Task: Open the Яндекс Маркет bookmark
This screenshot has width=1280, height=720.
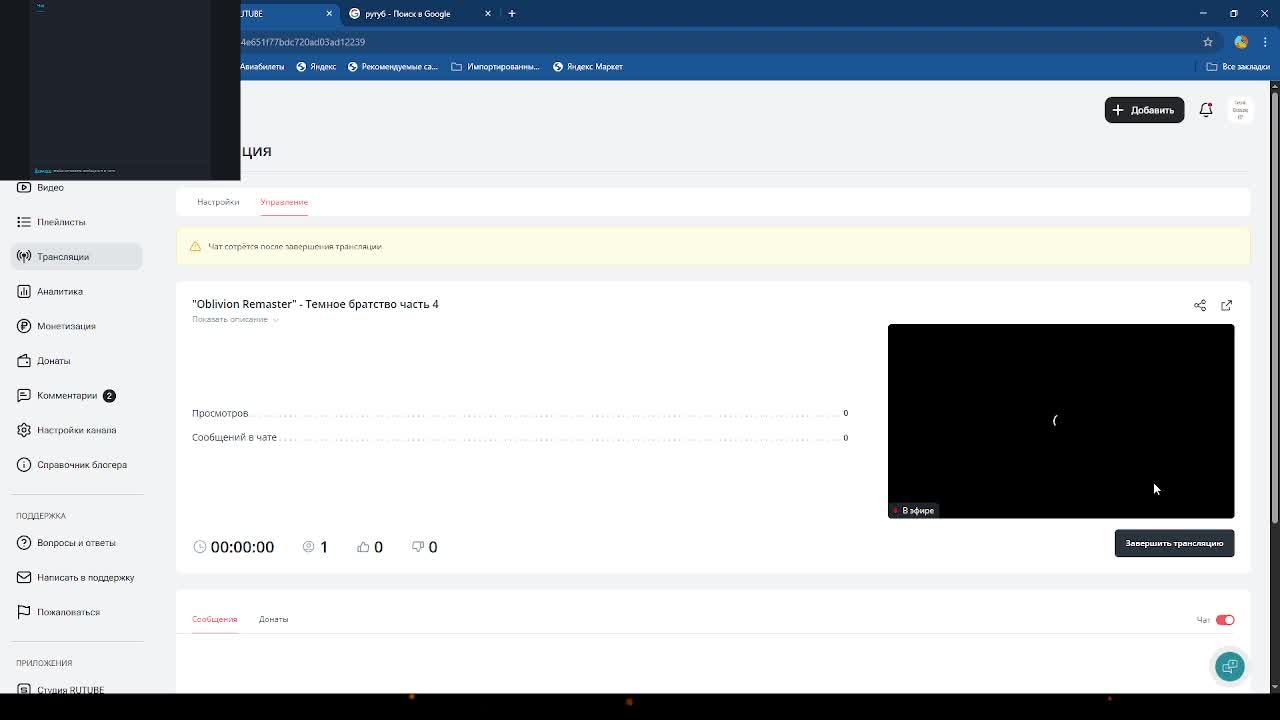Action: point(588,67)
